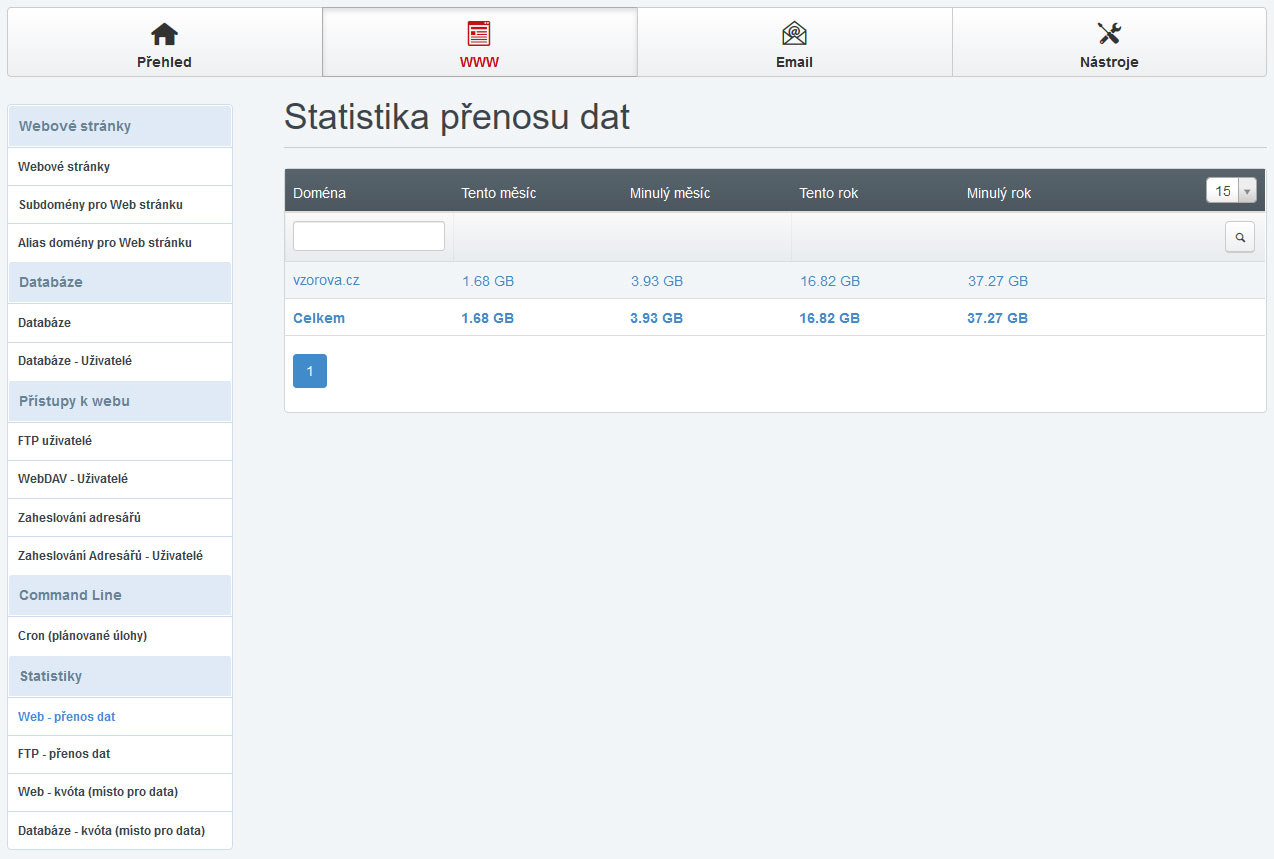
Task: Open Alias domény pro Web stránku
Action: (x=105, y=243)
